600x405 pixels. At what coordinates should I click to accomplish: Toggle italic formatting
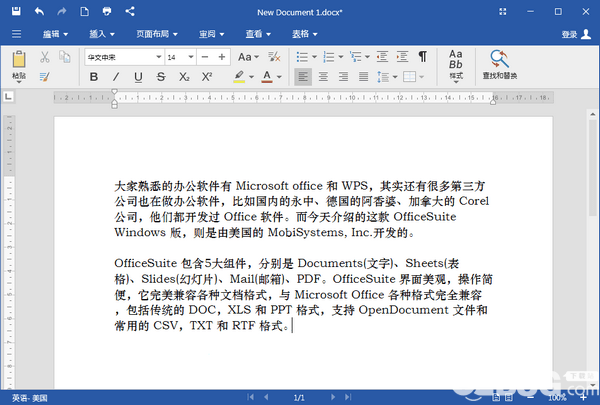pos(116,77)
